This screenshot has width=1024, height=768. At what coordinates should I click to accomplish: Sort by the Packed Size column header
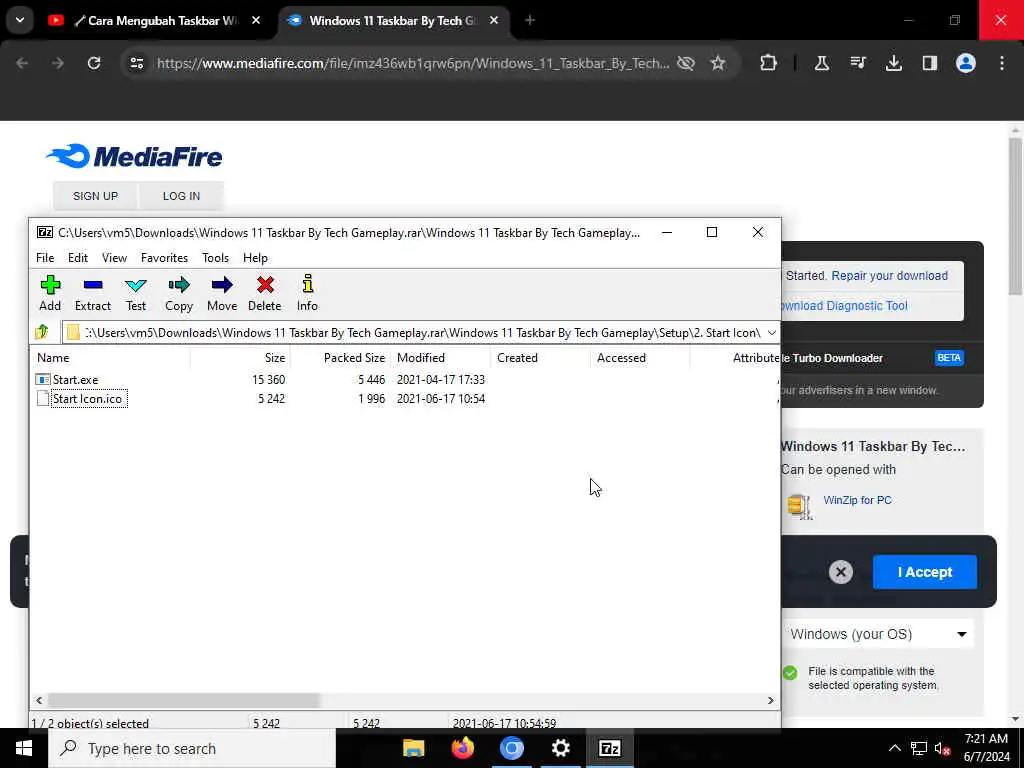point(340,358)
